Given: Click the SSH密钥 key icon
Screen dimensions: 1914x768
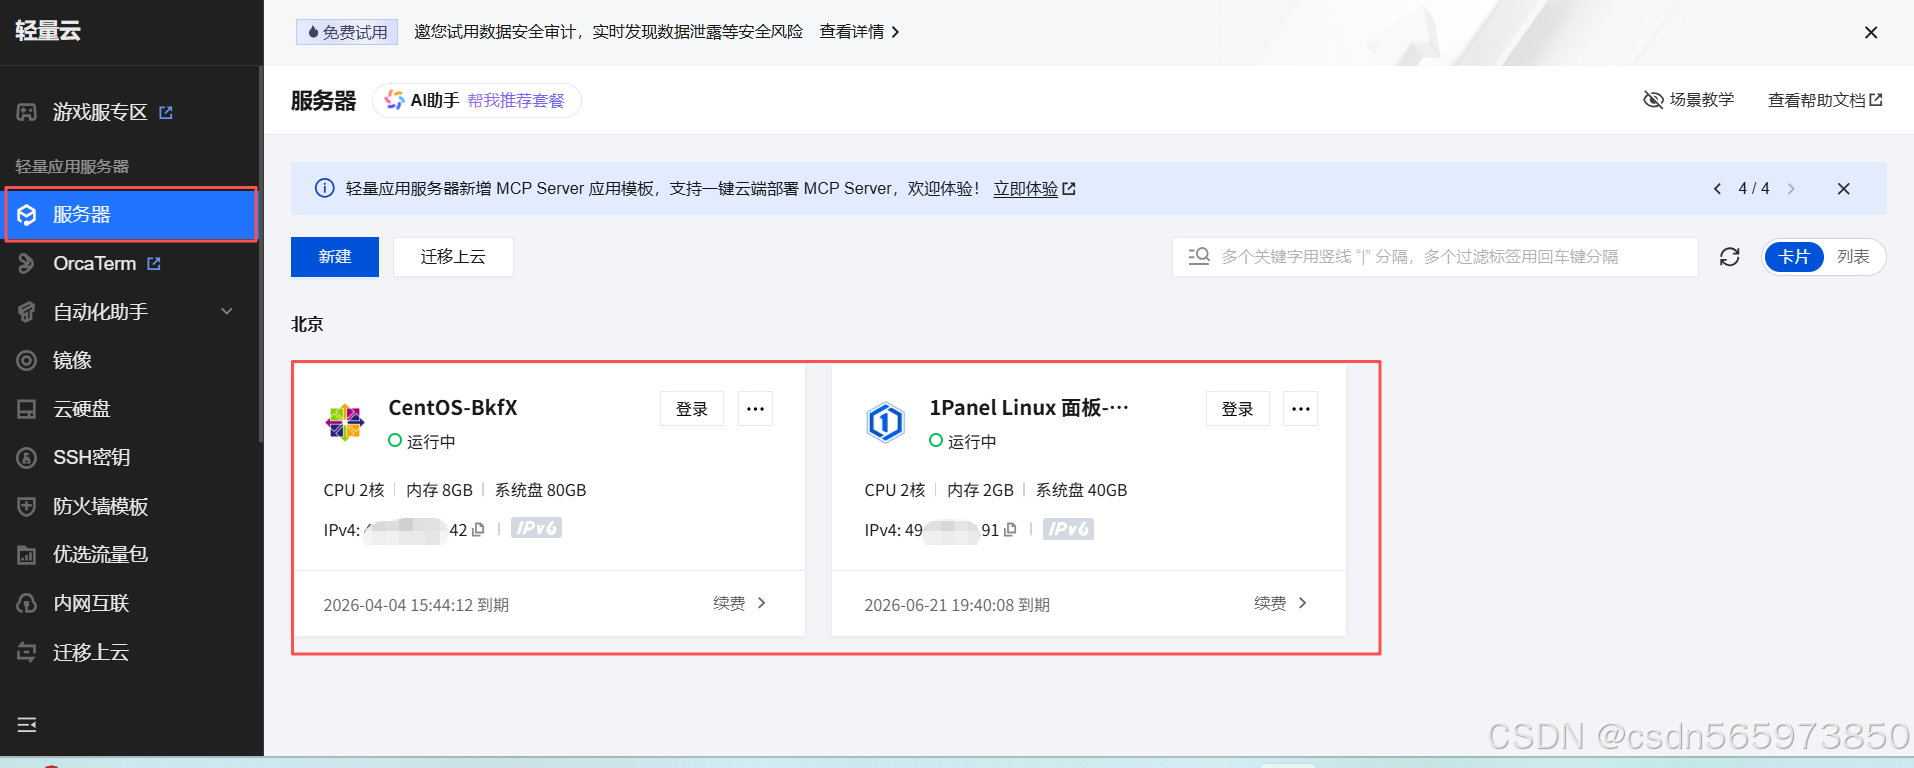Looking at the screenshot, I should pyautogui.click(x=27, y=457).
